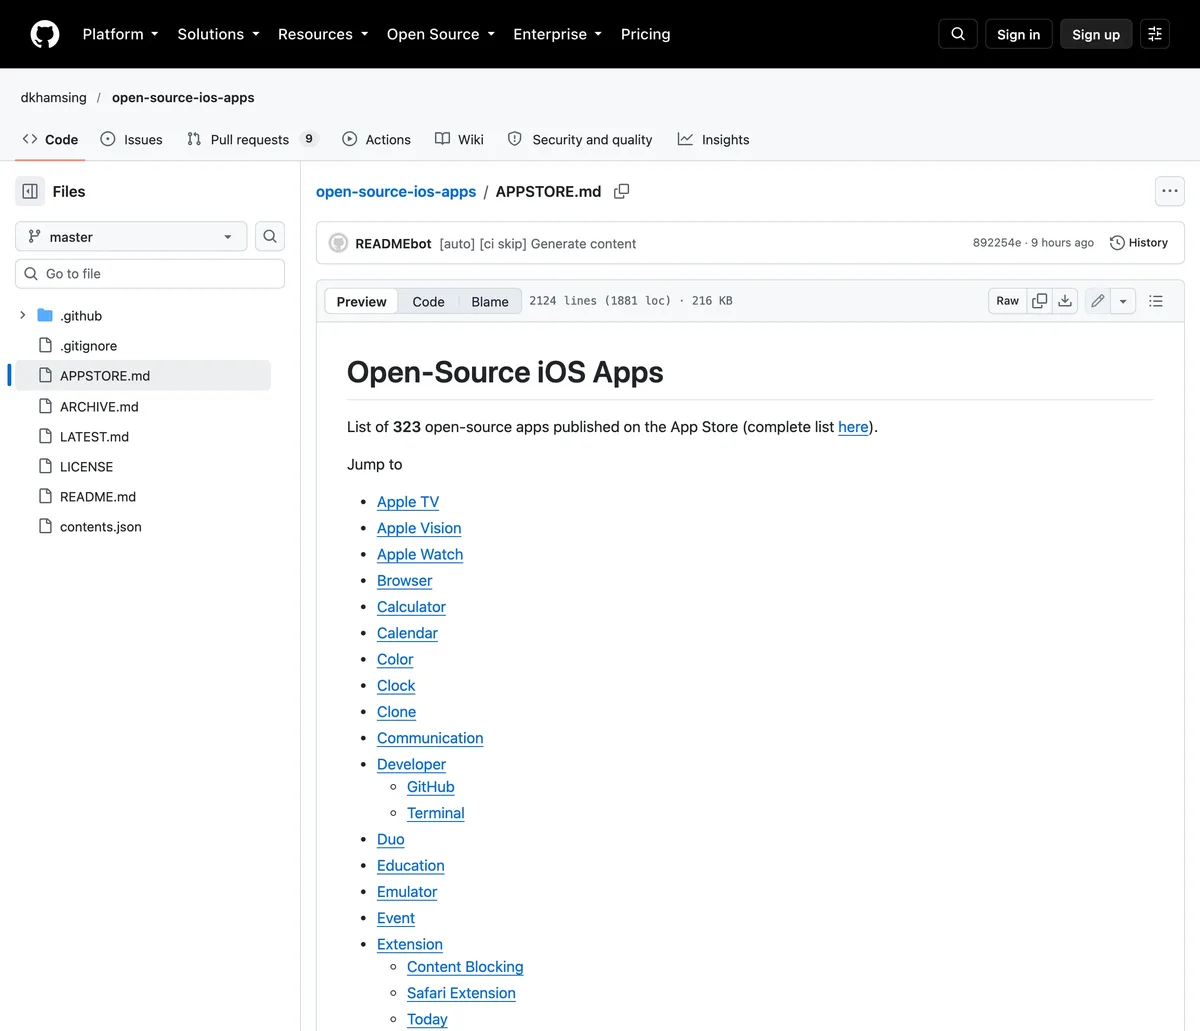Viewport: 1200px width, 1031px height.
Task: Select the Preview view toggle
Action: point(361,301)
